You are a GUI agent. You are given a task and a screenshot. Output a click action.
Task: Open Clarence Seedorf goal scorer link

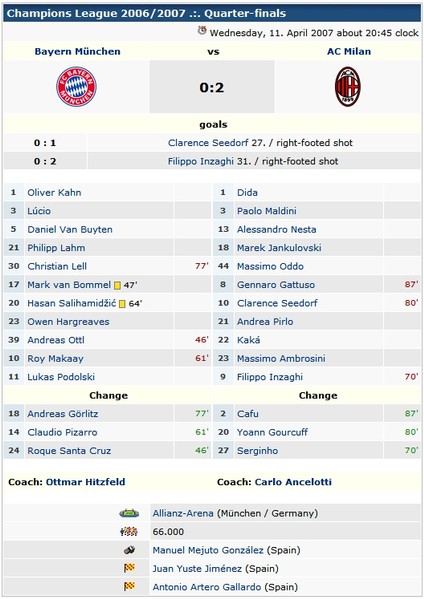[x=208, y=143]
